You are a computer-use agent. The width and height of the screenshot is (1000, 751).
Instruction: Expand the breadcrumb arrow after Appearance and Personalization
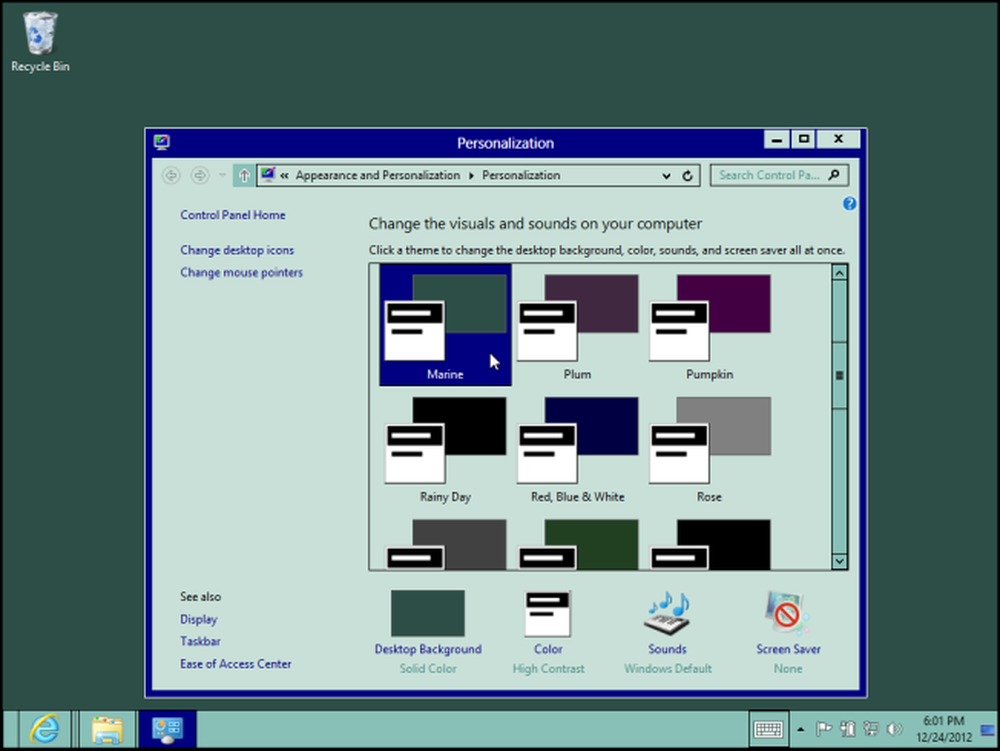(x=471, y=176)
